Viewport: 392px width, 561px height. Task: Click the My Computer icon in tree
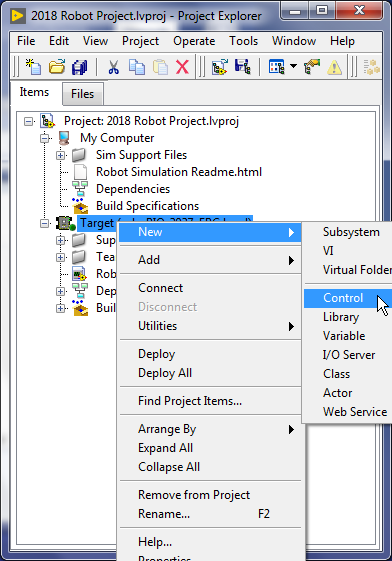point(64,138)
